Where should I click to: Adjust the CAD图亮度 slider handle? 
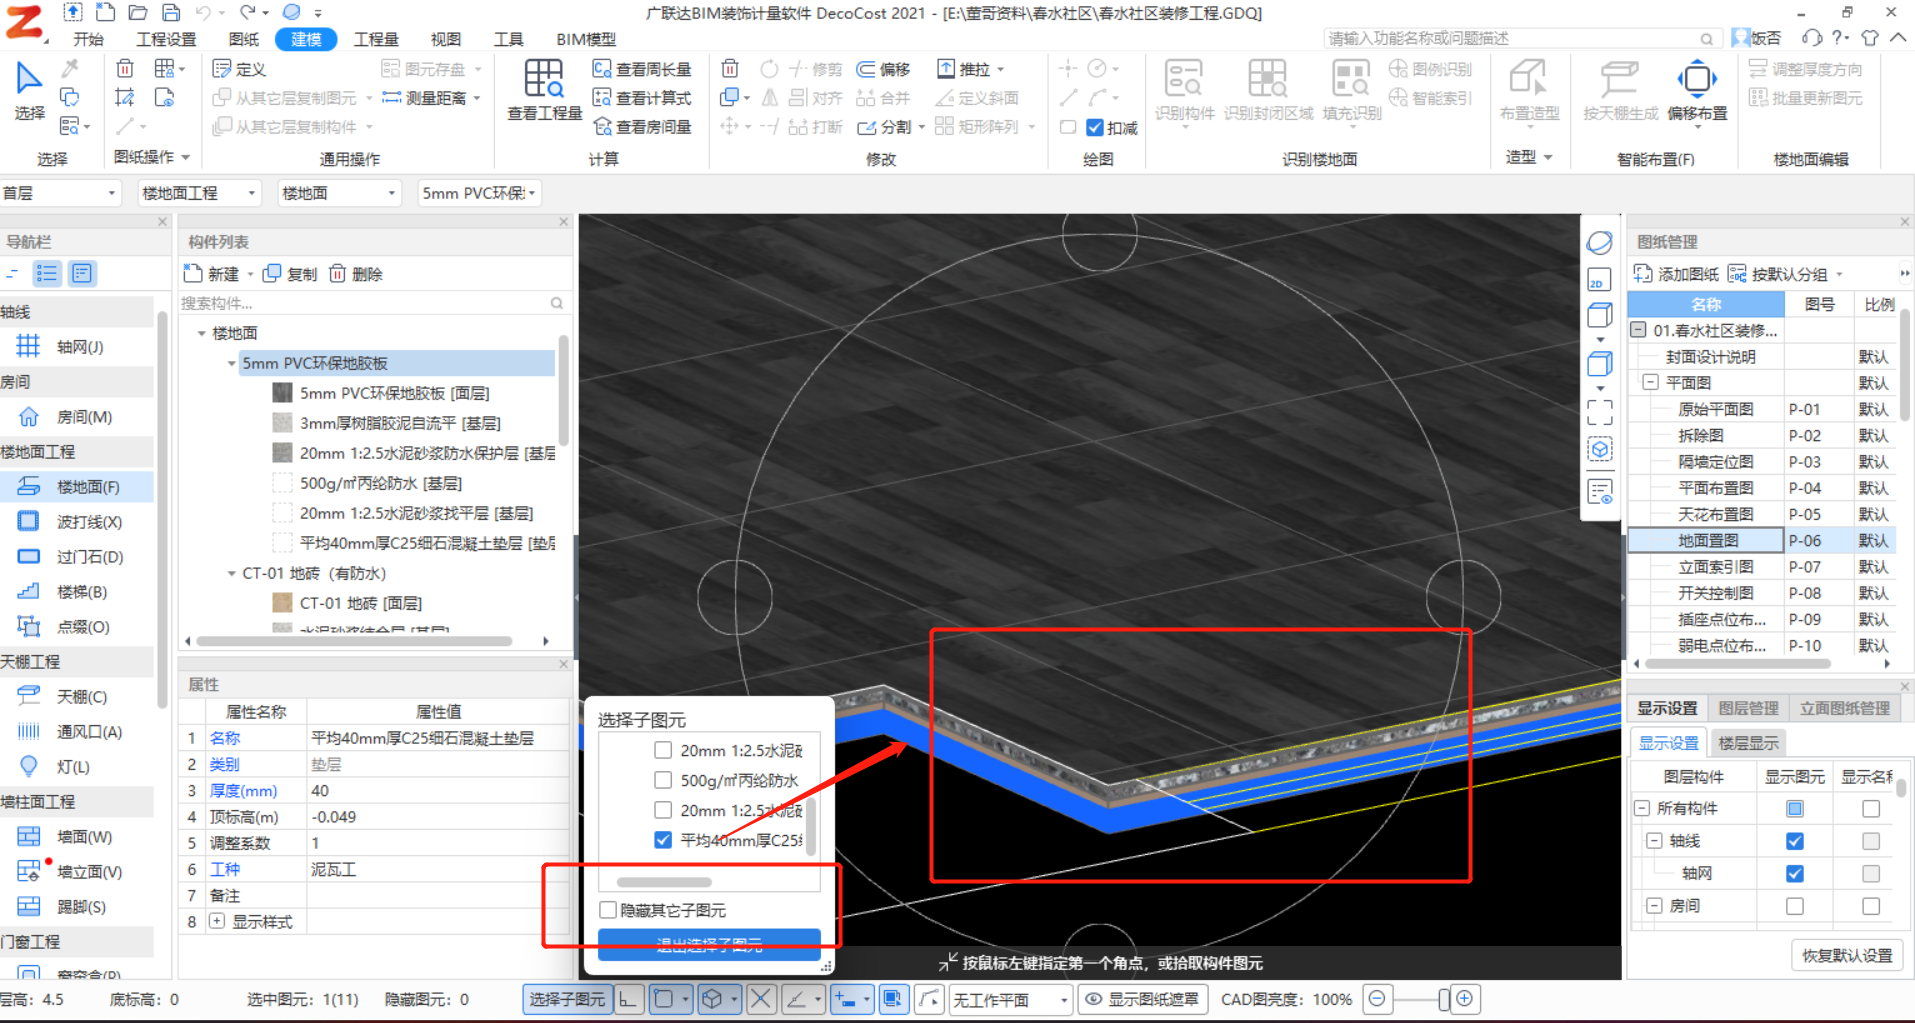click(x=1443, y=999)
